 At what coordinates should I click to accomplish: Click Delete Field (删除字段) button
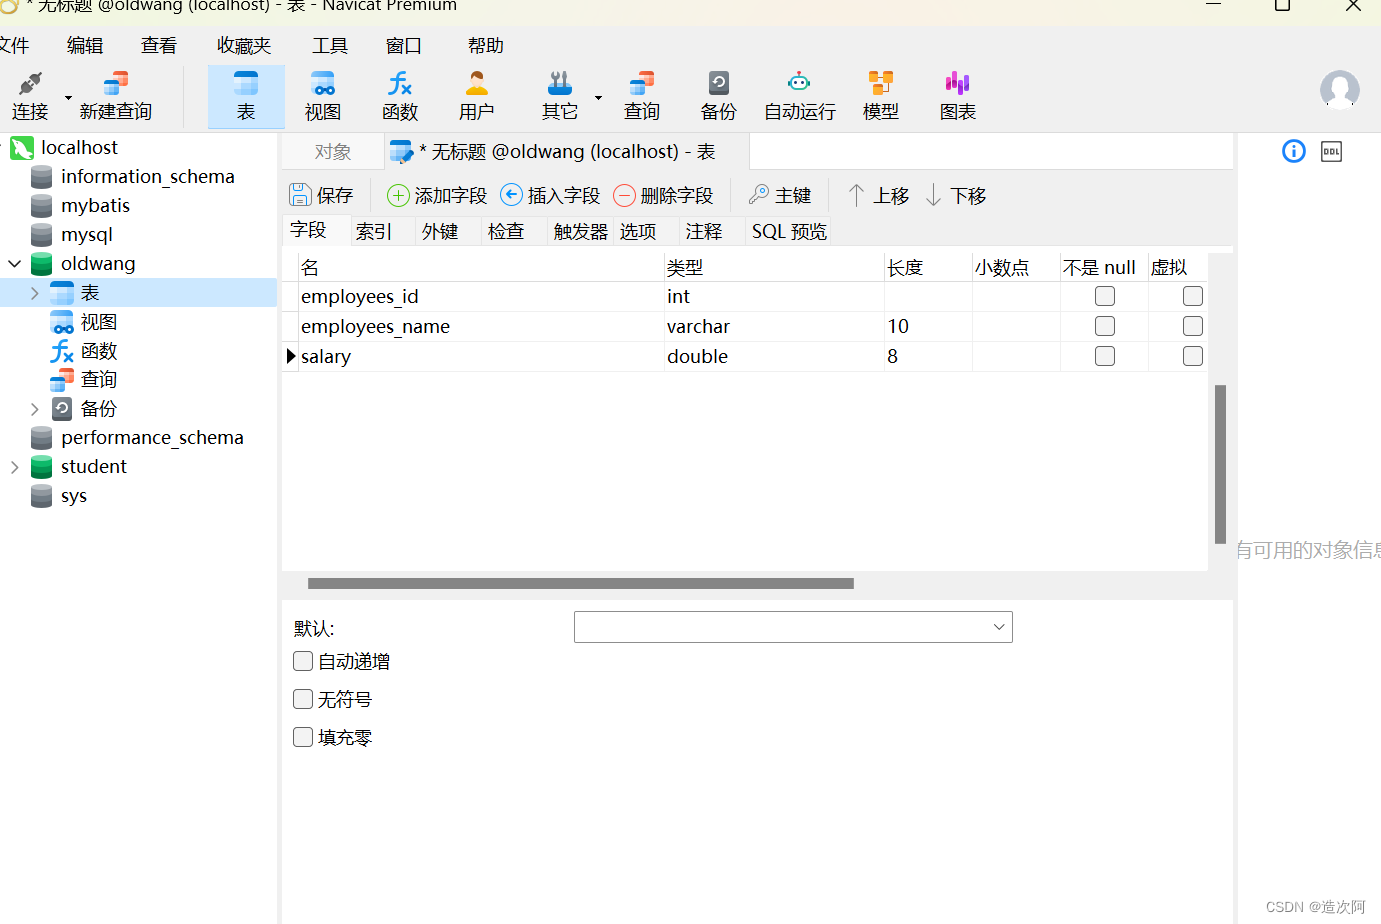click(663, 195)
